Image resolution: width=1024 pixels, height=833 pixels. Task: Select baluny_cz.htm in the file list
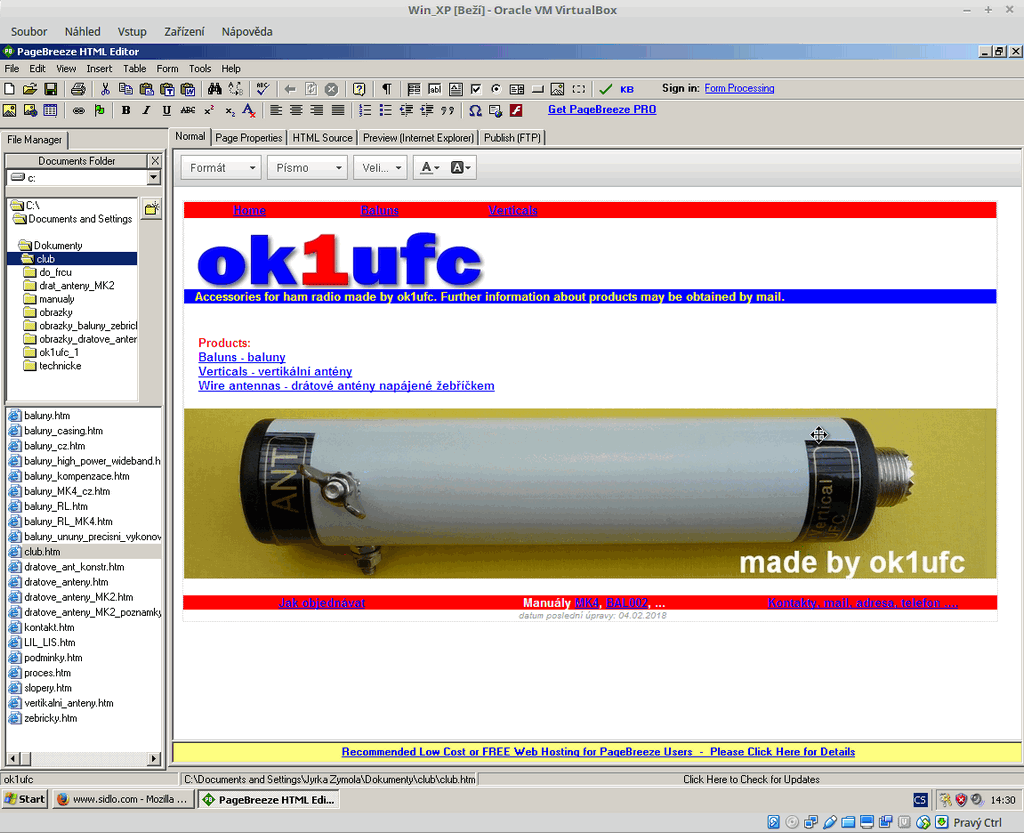pos(54,446)
